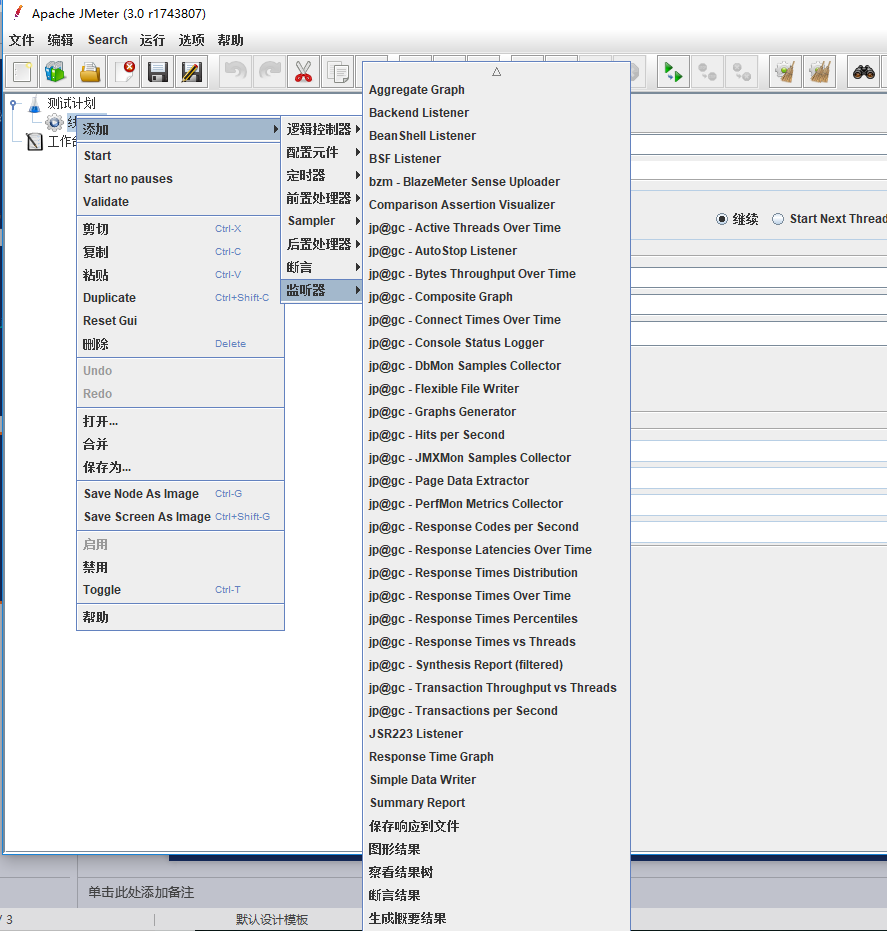Click the 默认设计模板 status text
The width and height of the screenshot is (887, 931).
[272, 920]
